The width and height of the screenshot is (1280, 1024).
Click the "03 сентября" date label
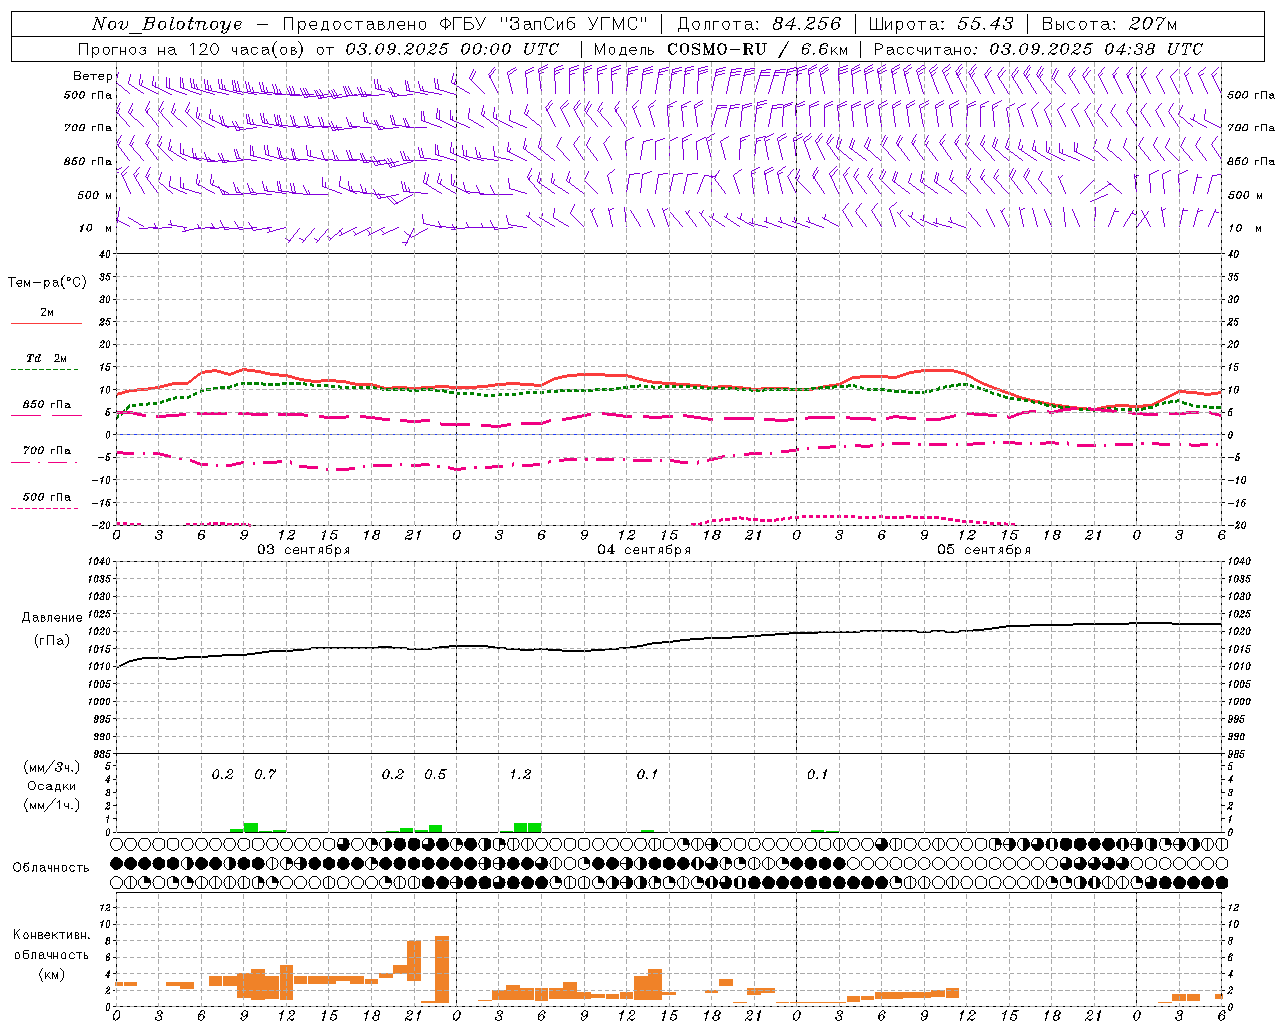pos(304,550)
